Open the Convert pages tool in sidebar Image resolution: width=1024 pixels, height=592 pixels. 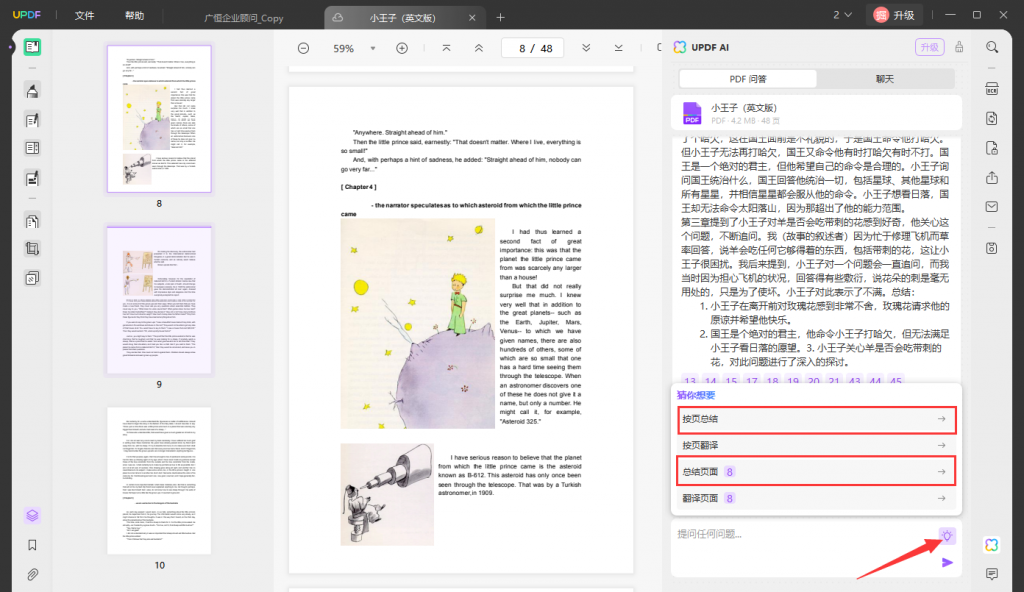click(32, 221)
